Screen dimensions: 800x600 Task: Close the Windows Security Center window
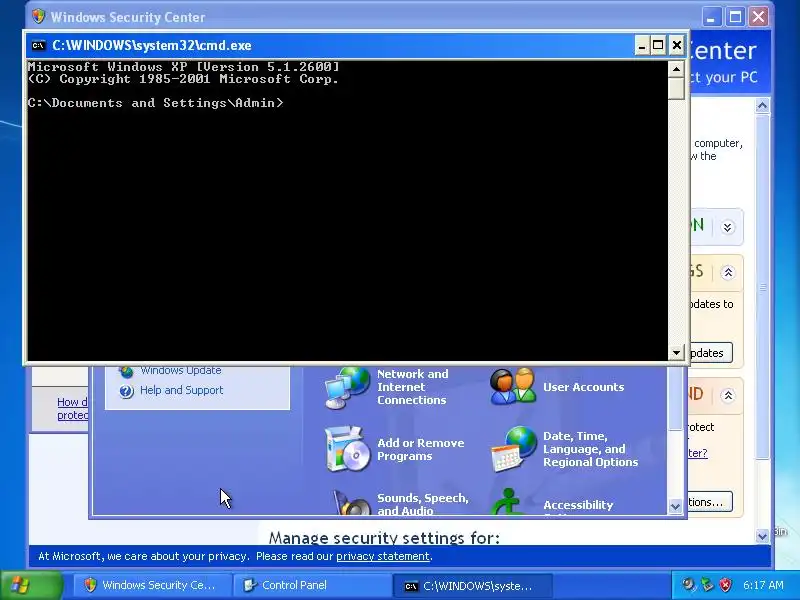tap(759, 17)
